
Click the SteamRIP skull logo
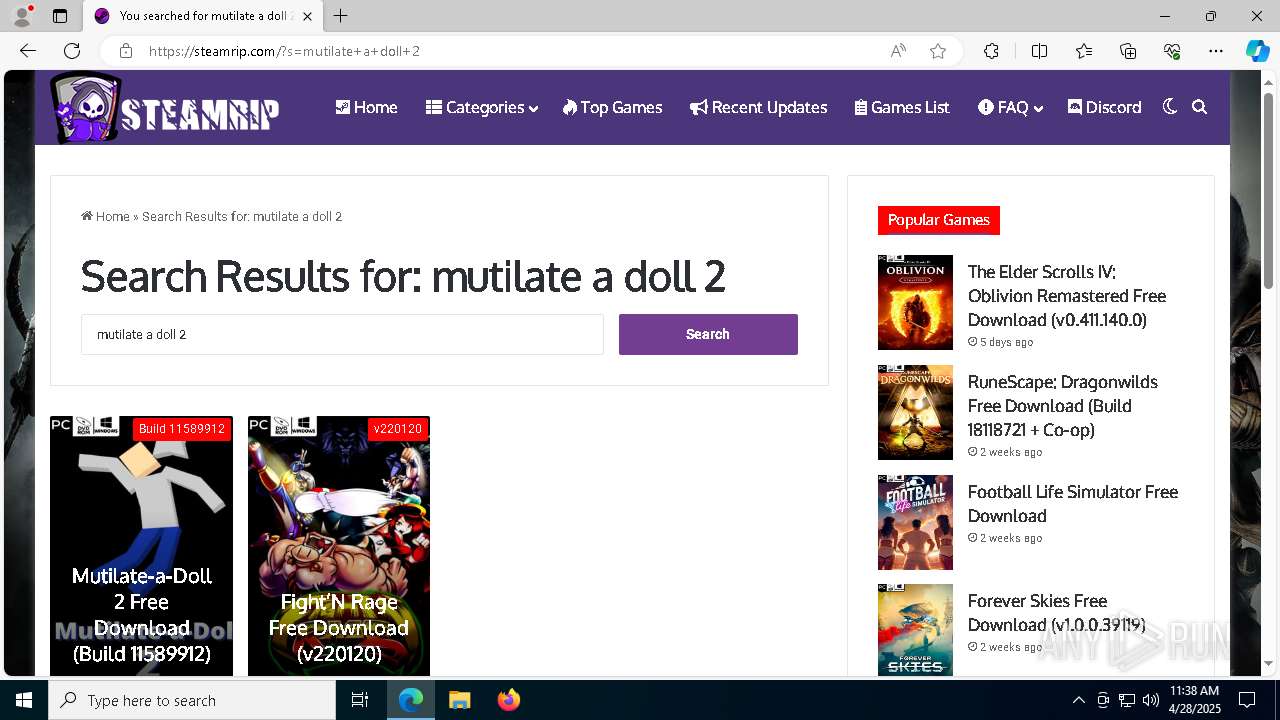165,108
